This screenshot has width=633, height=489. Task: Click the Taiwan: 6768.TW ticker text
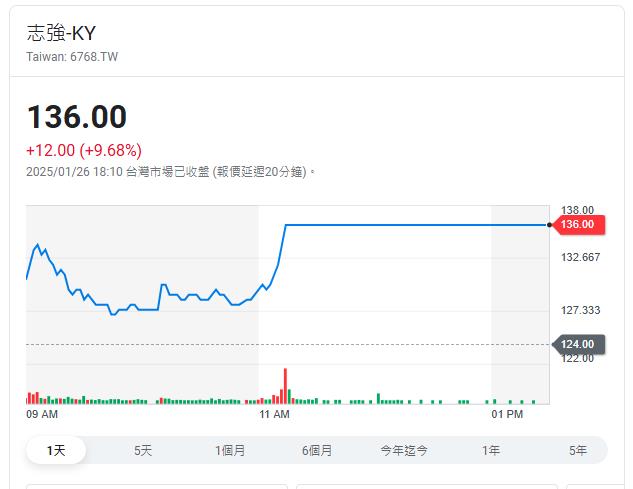(72, 57)
